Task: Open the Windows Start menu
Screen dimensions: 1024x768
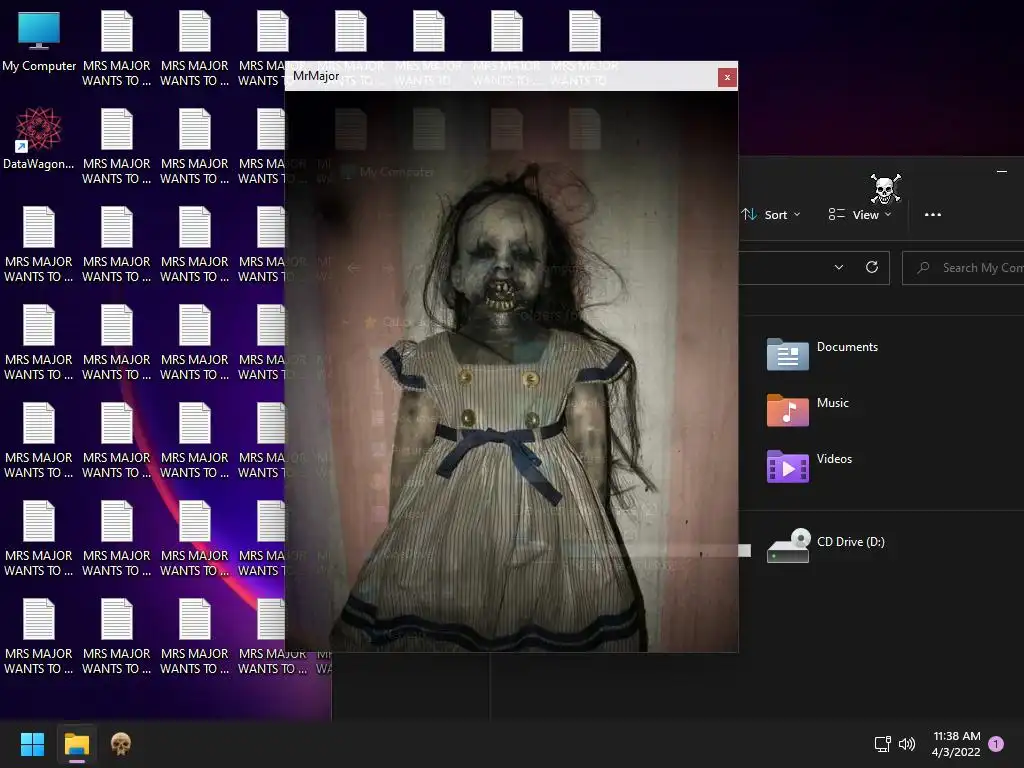Action: 32,744
